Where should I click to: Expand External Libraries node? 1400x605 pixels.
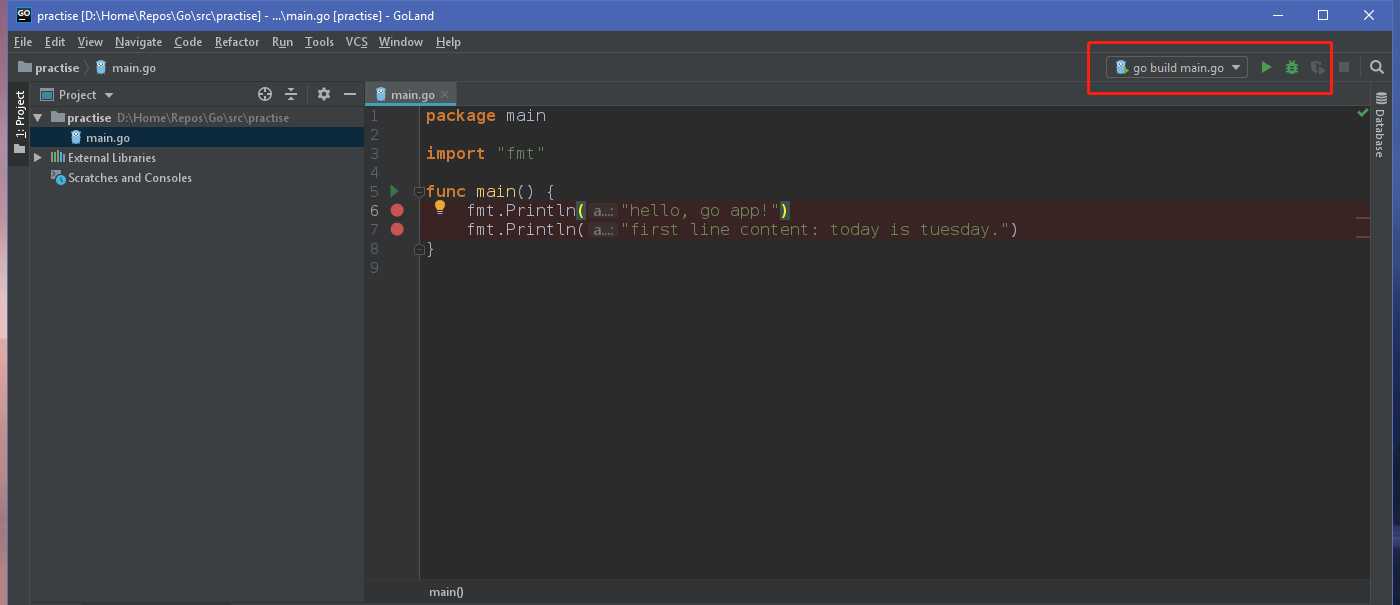pyautogui.click(x=38, y=157)
